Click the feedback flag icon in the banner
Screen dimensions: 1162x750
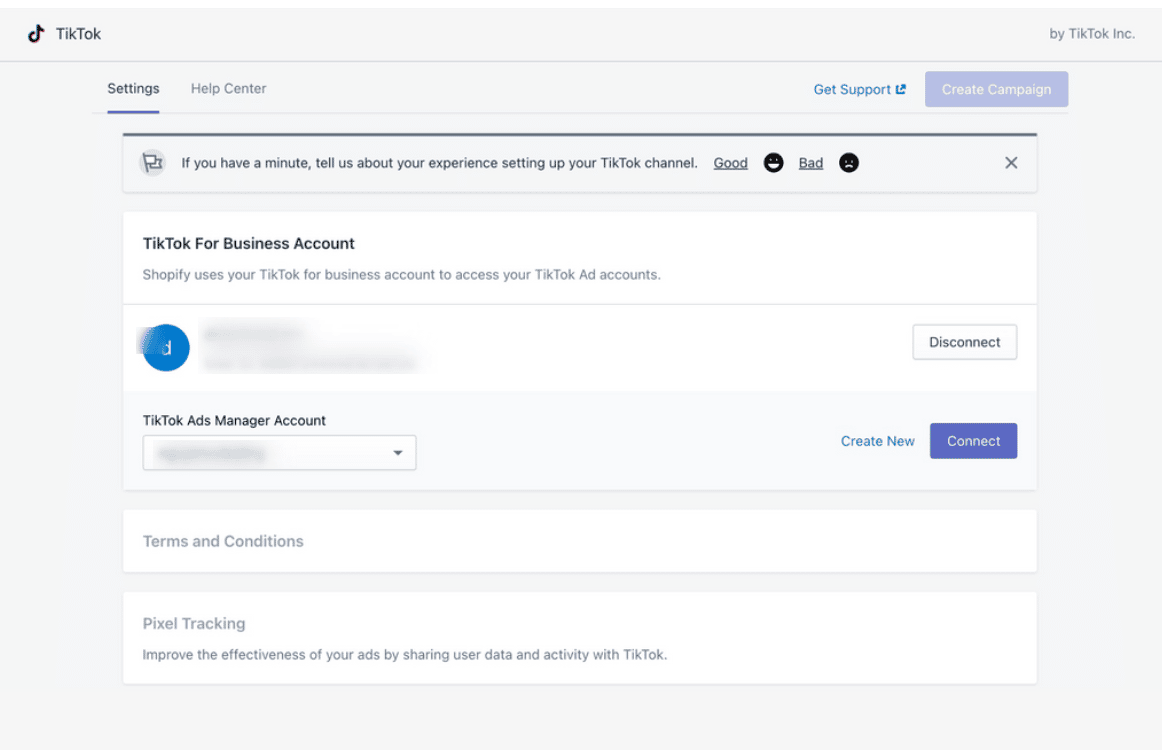point(152,163)
